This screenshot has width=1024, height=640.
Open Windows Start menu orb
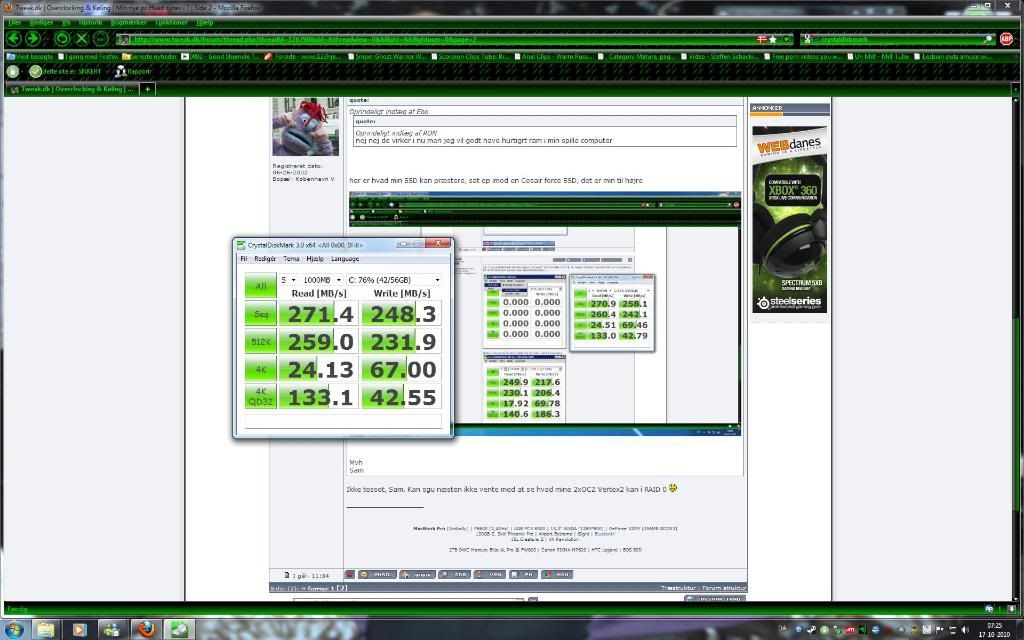13,630
